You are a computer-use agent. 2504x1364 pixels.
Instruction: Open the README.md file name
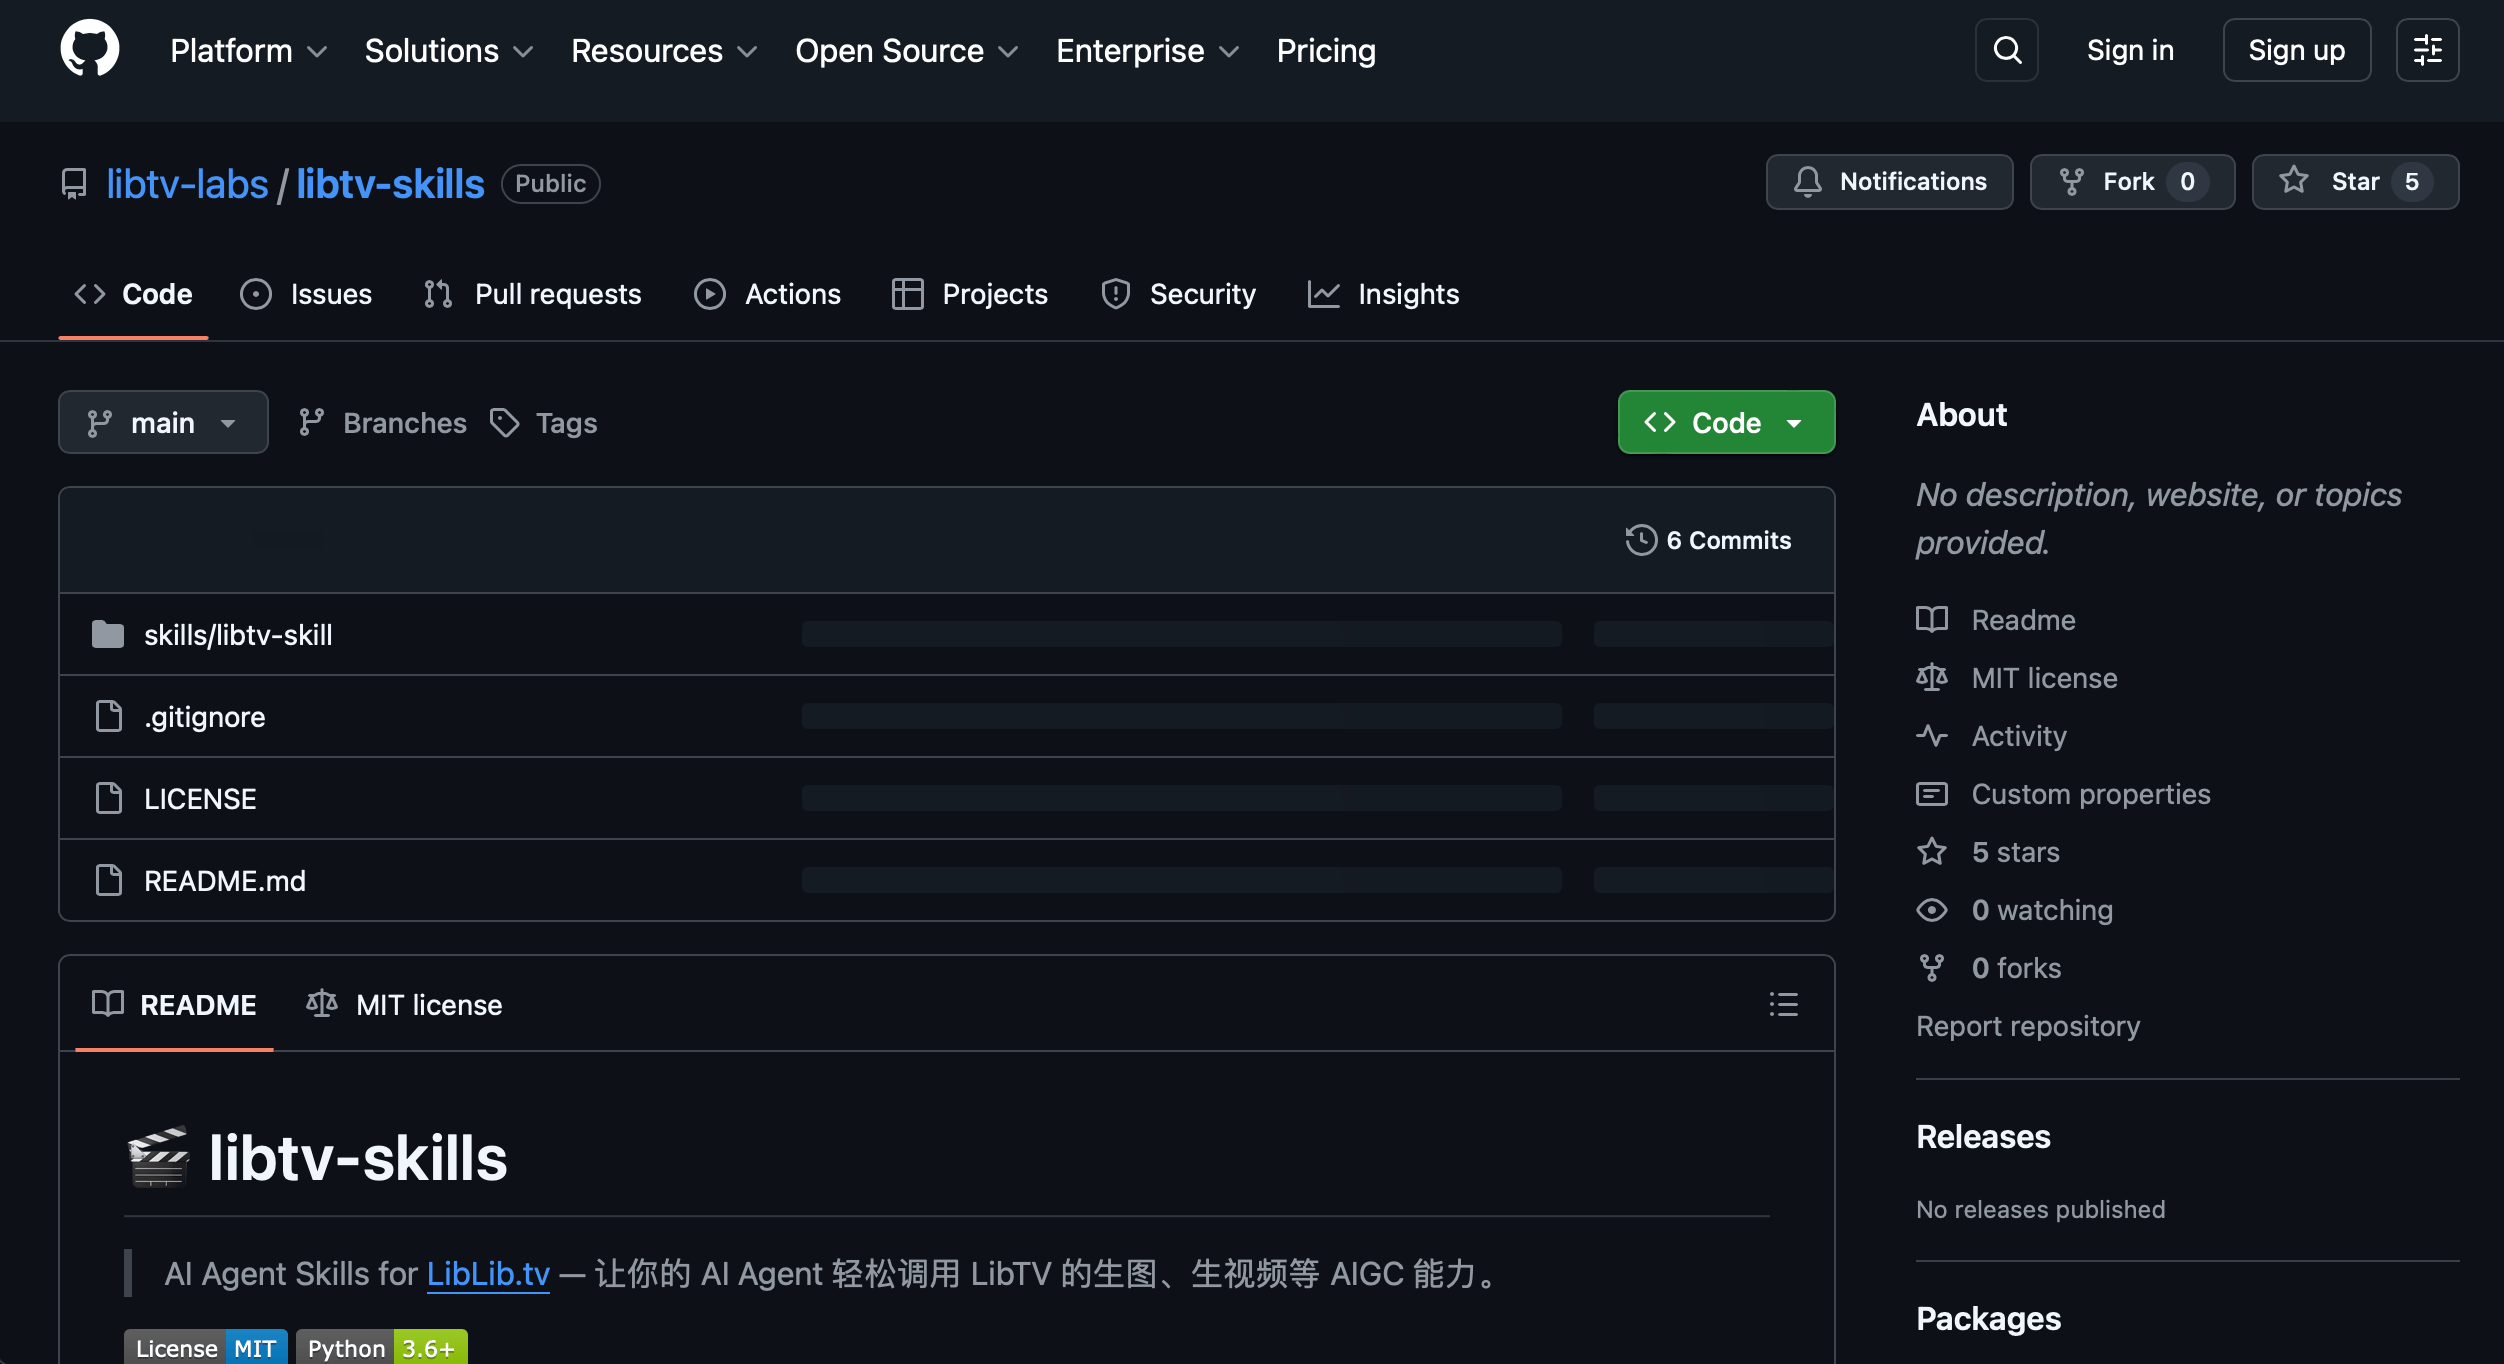point(225,881)
